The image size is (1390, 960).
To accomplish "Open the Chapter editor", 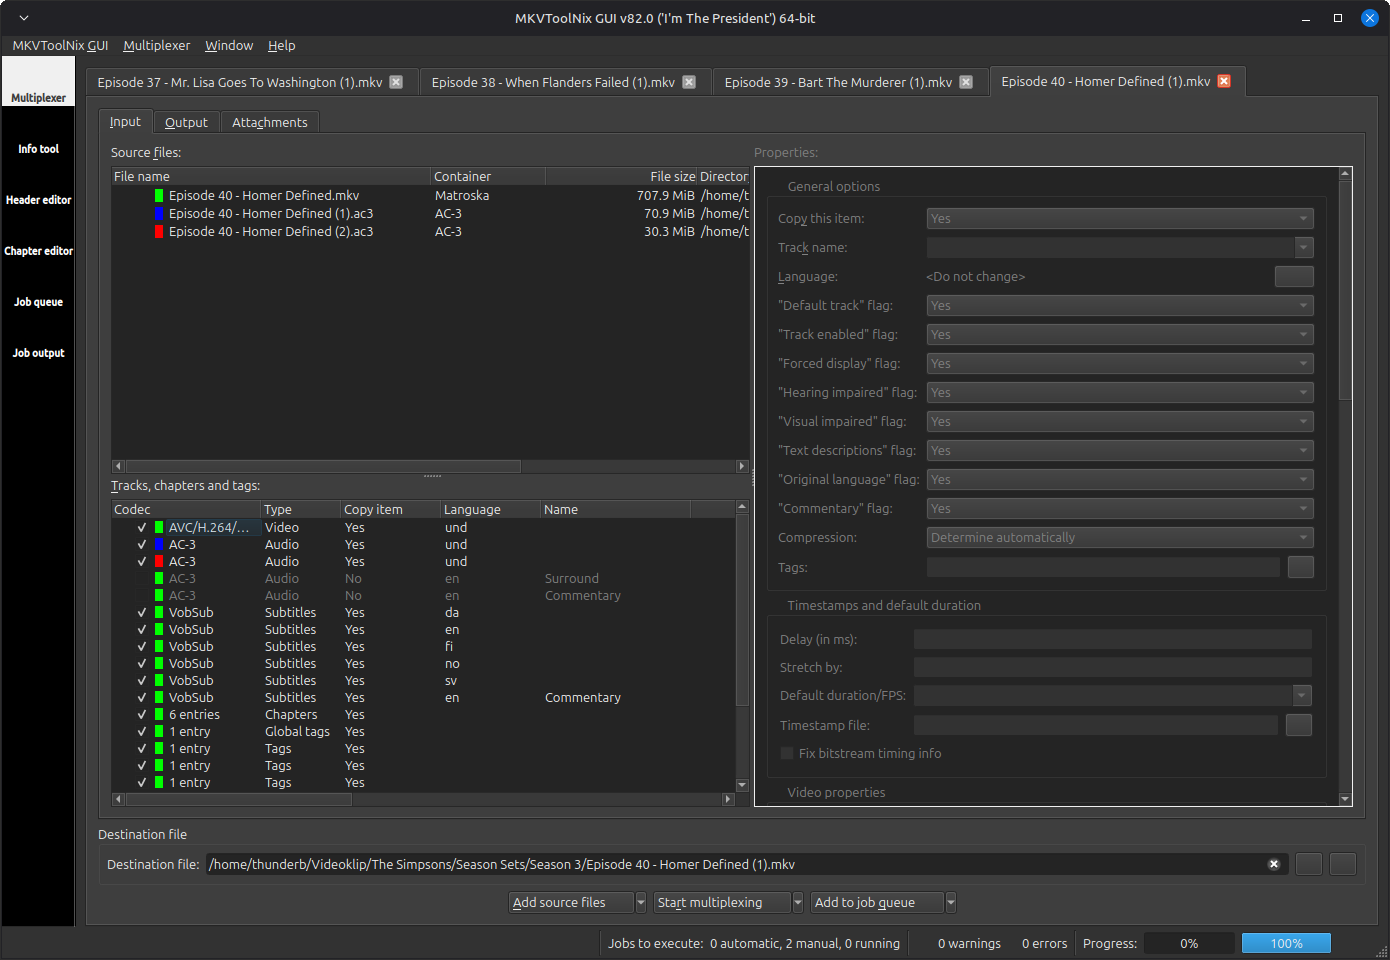I will (x=38, y=251).
